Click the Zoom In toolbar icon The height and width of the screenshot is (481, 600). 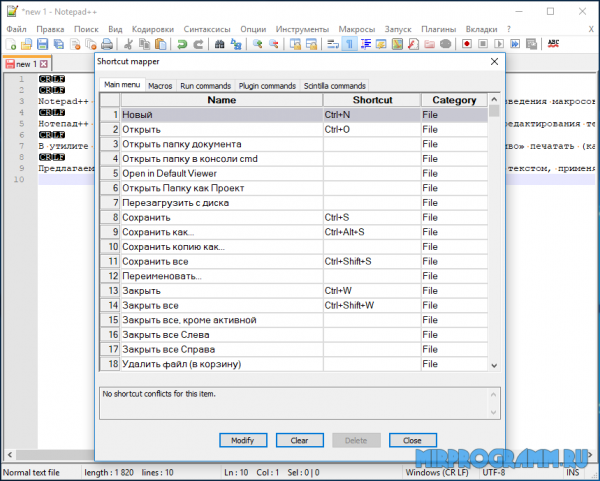coord(257,44)
